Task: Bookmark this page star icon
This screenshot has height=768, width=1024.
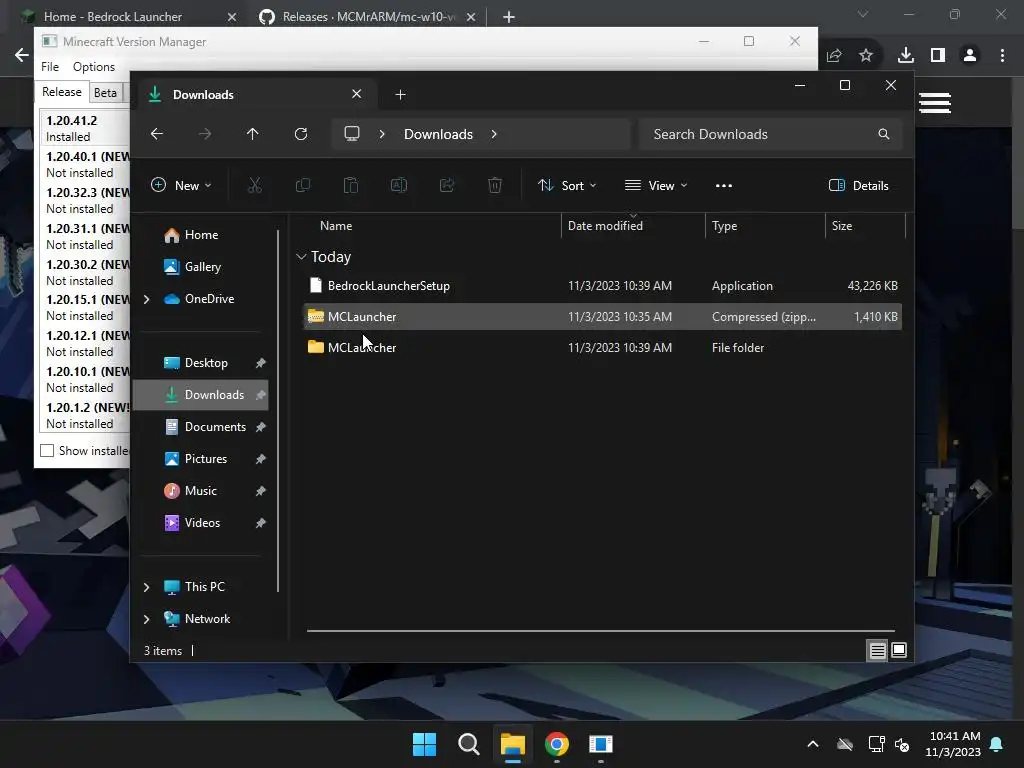Action: 866,56
